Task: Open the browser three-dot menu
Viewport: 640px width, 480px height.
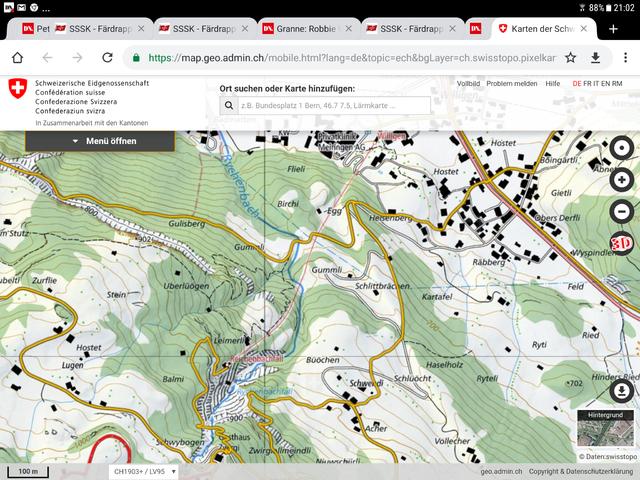Action: click(622, 58)
